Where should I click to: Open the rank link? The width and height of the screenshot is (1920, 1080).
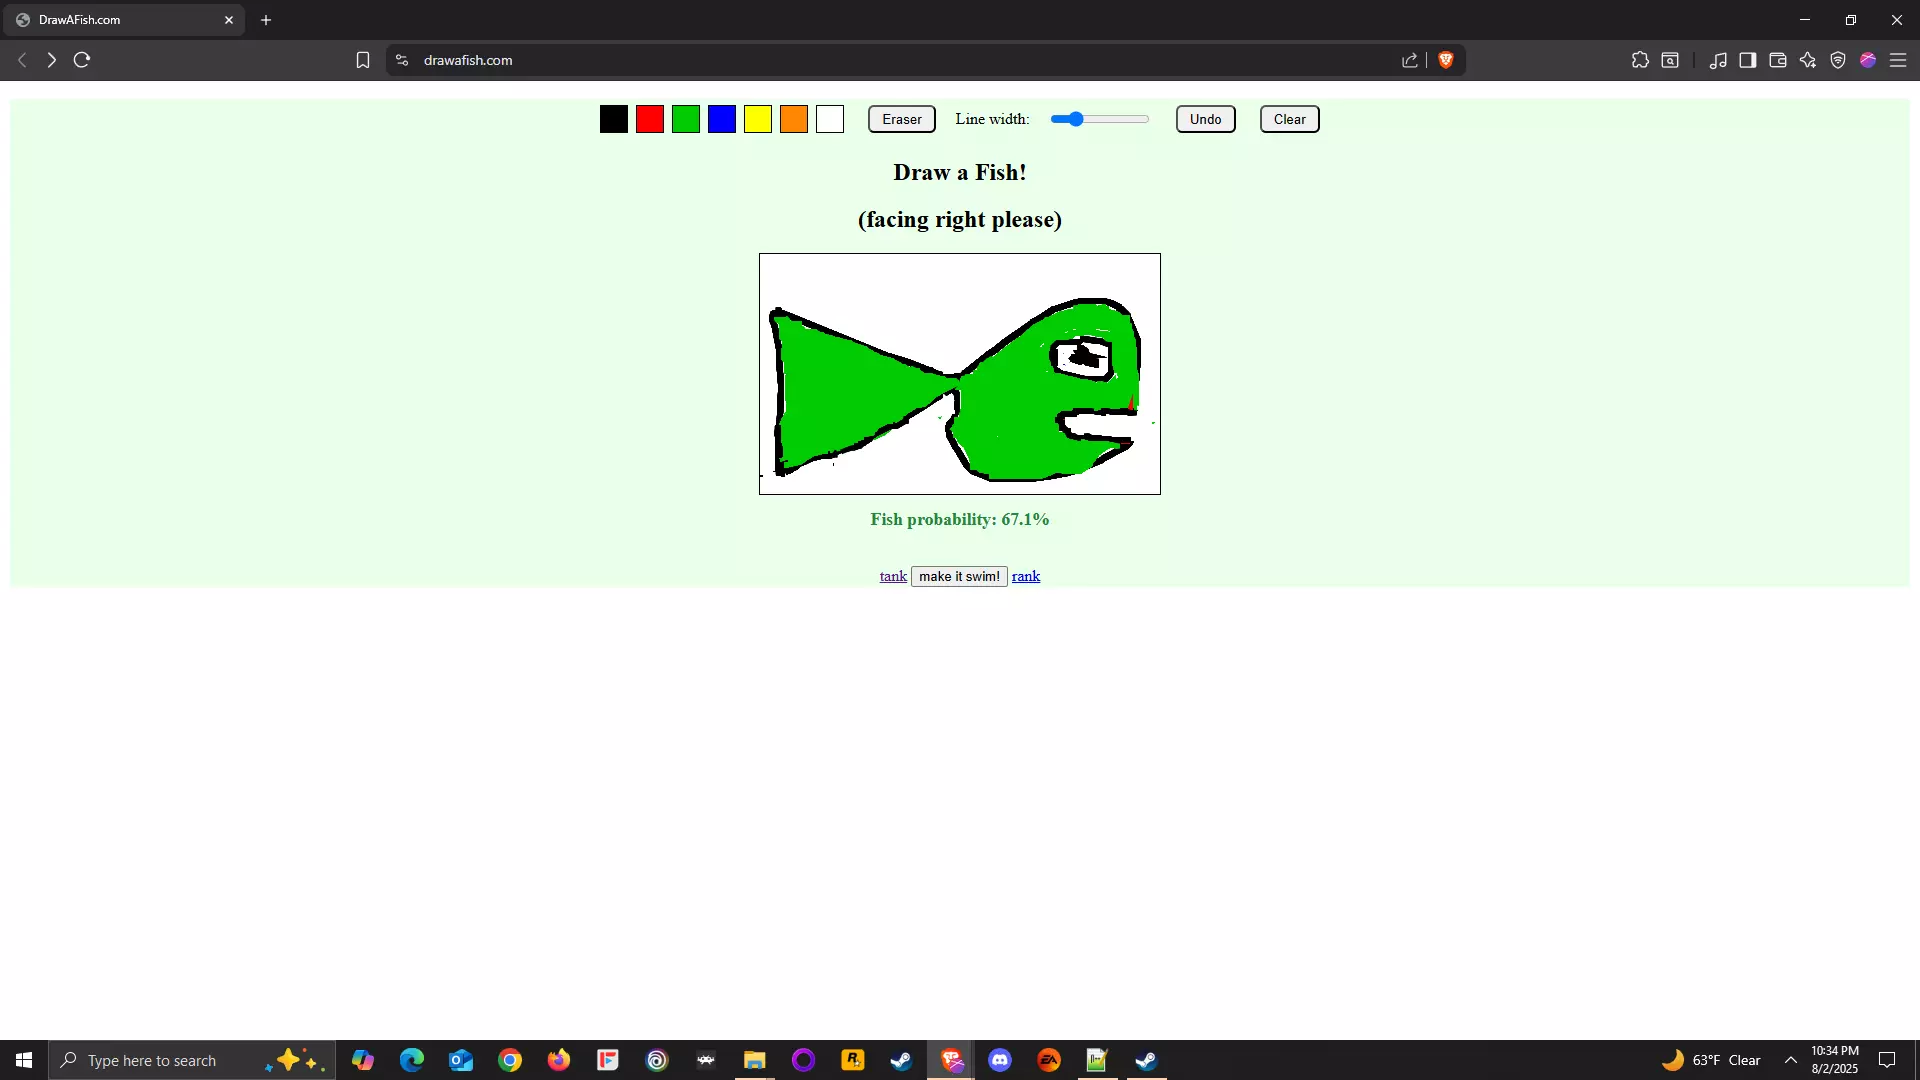(1026, 576)
